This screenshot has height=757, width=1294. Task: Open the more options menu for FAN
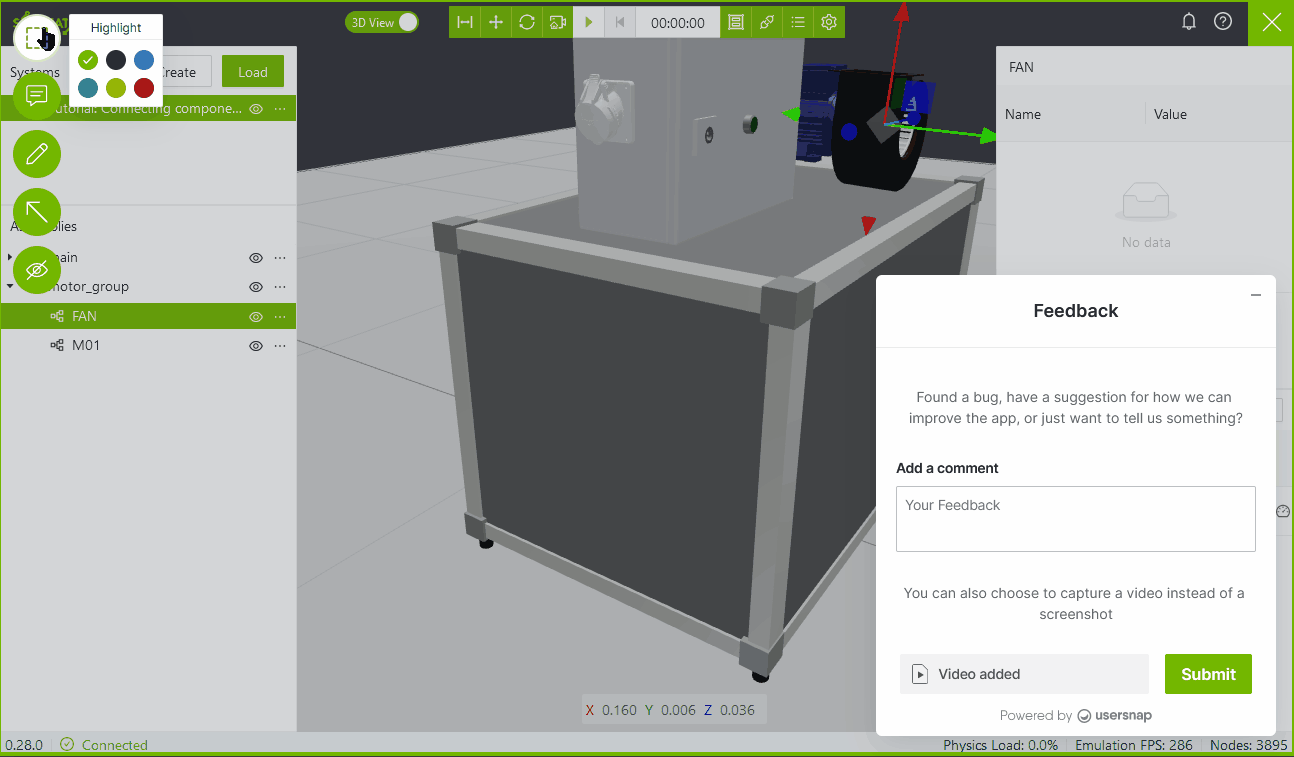[x=280, y=316]
